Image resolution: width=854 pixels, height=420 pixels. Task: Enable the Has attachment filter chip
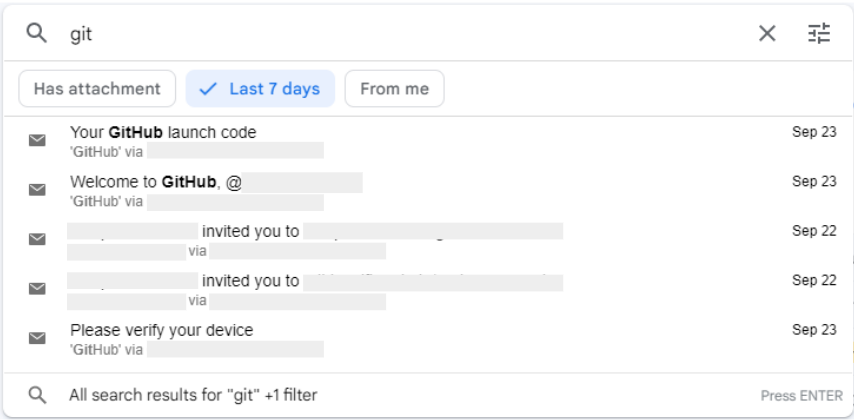pos(97,89)
